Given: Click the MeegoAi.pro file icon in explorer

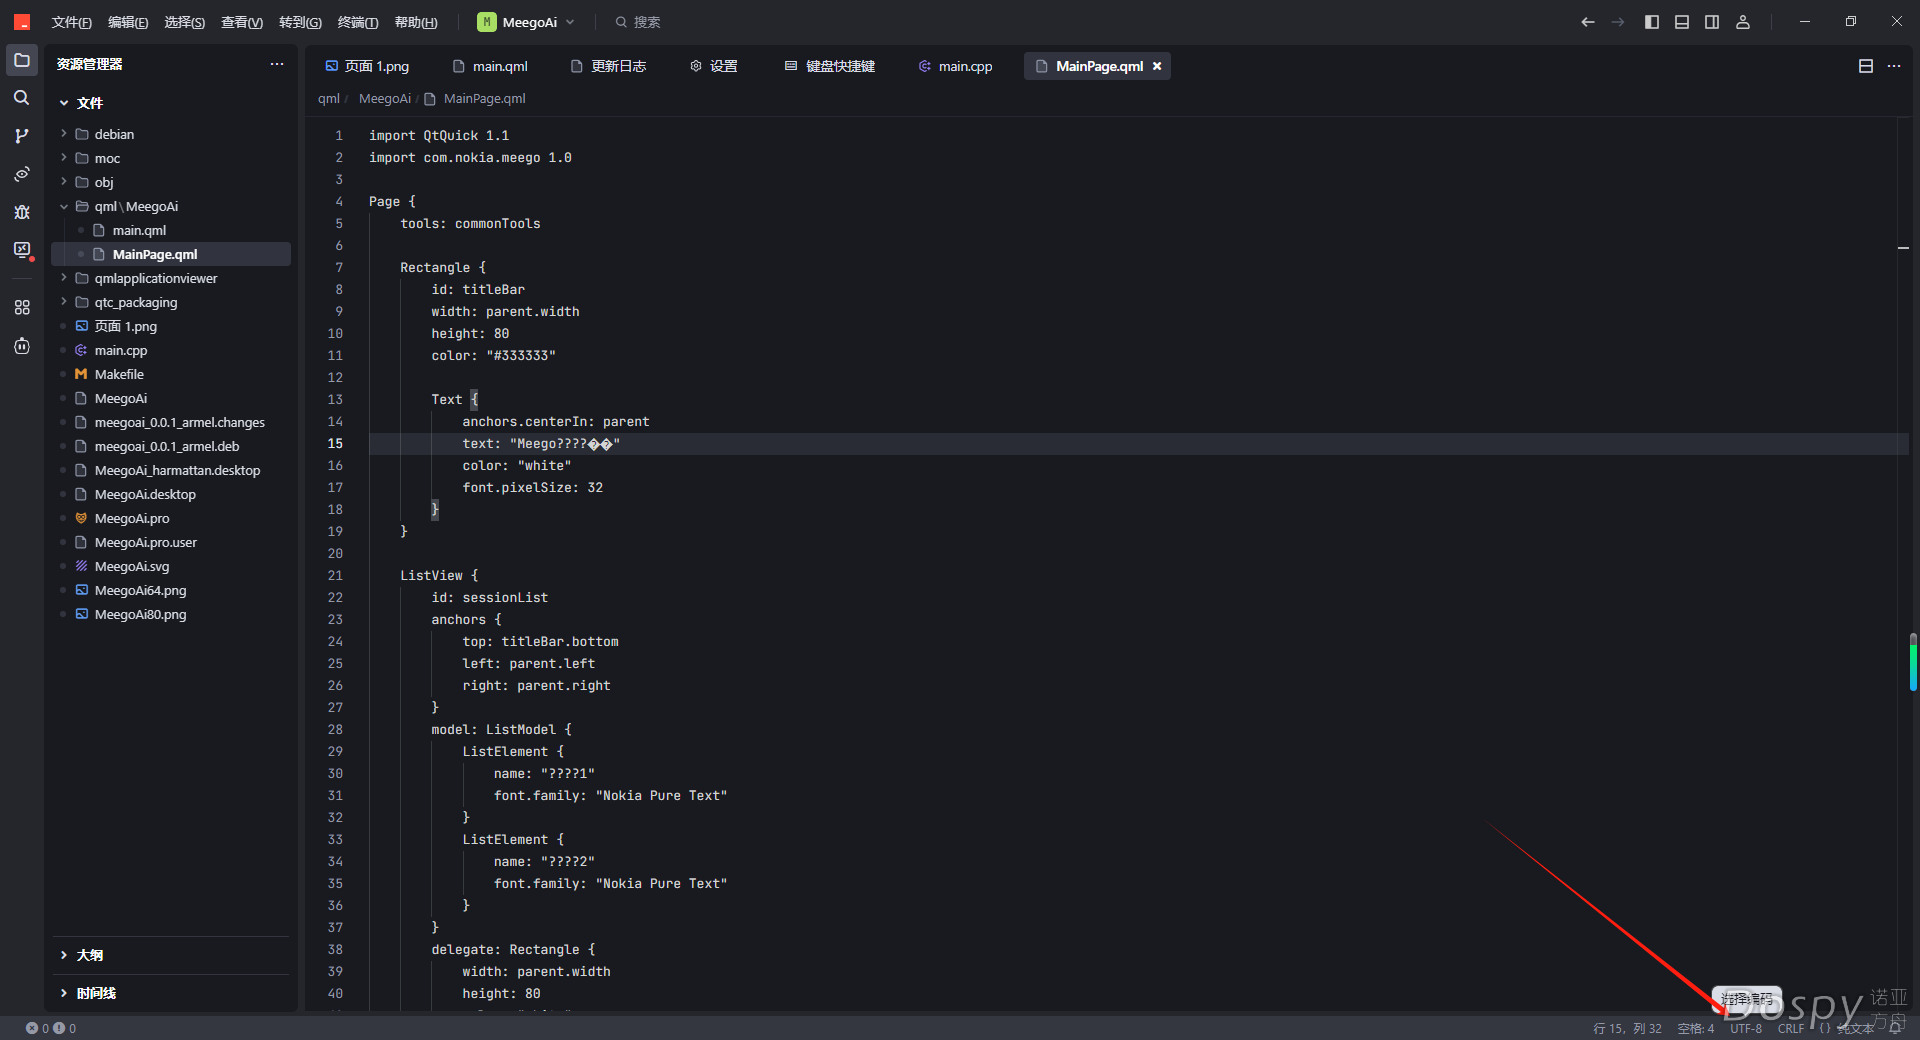Looking at the screenshot, I should (81, 518).
